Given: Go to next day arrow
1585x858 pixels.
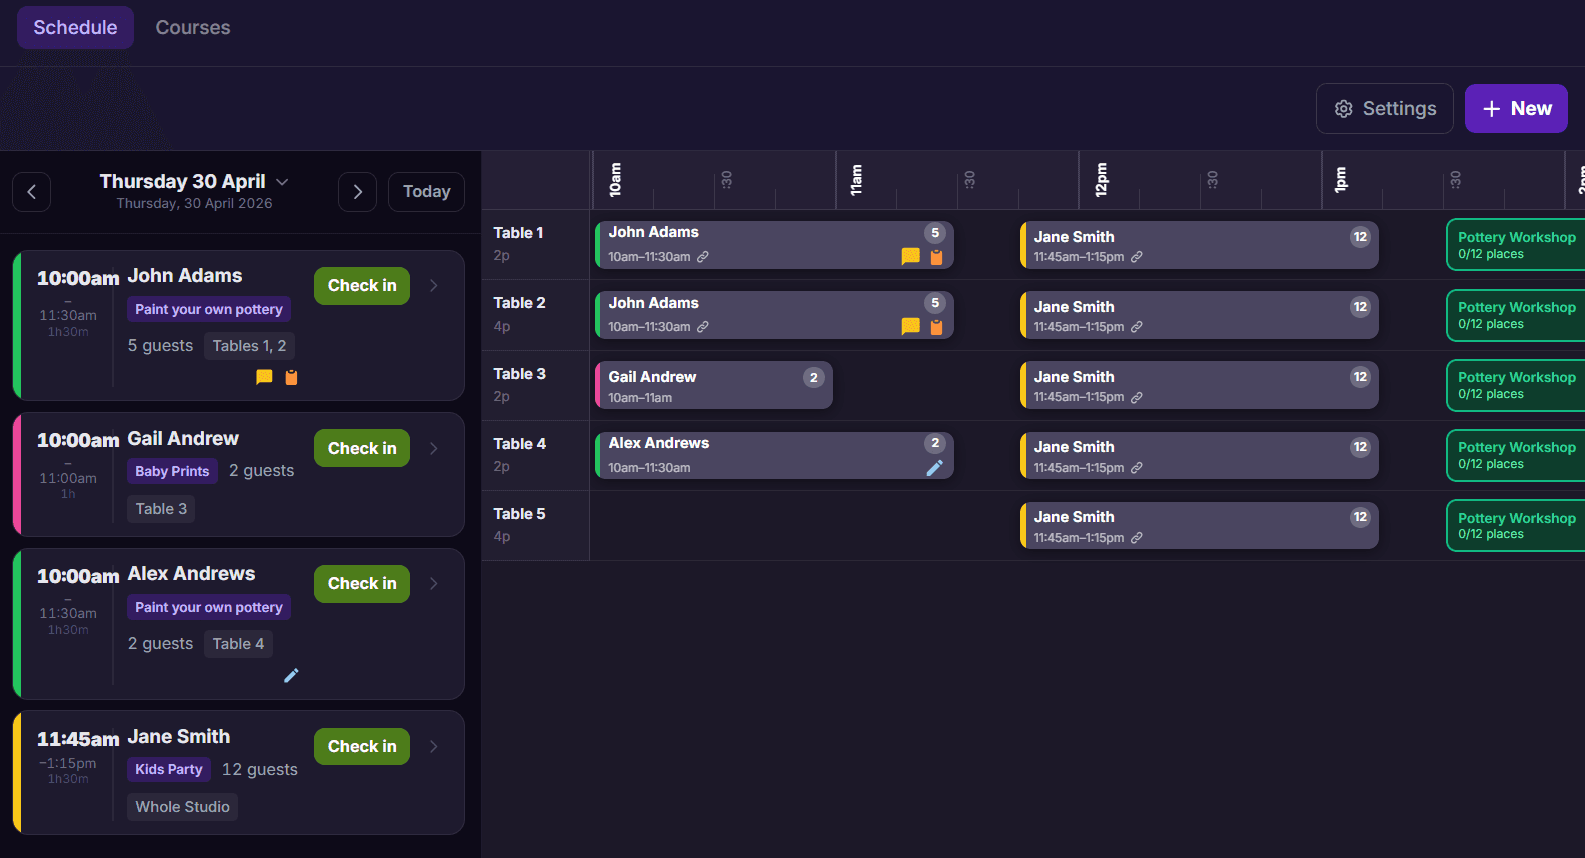Looking at the screenshot, I should [x=357, y=192].
